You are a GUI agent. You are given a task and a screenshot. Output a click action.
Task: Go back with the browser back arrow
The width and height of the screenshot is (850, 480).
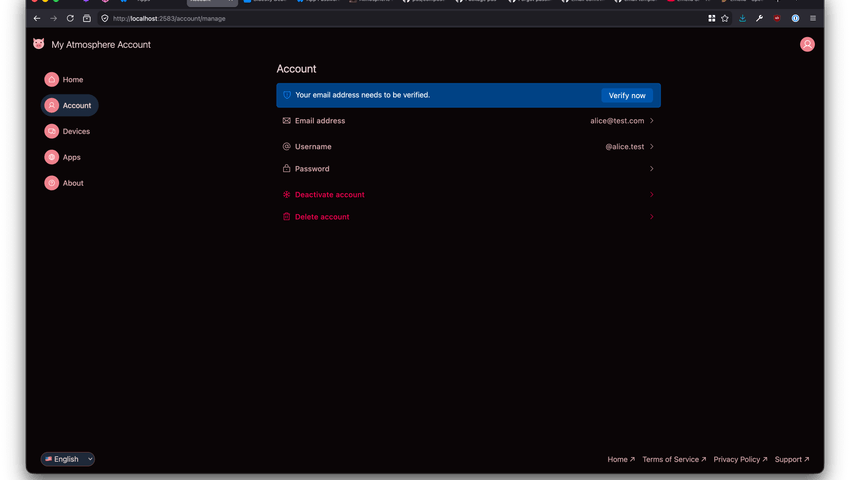click(x=37, y=18)
